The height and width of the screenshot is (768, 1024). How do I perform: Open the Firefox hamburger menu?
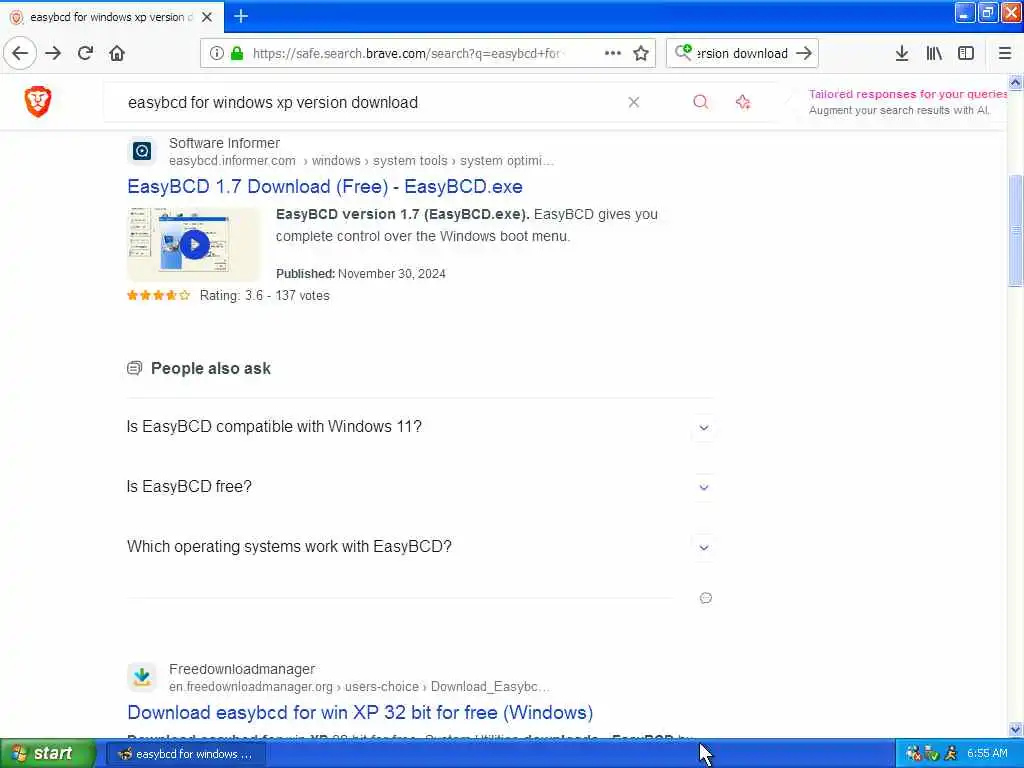point(1005,53)
